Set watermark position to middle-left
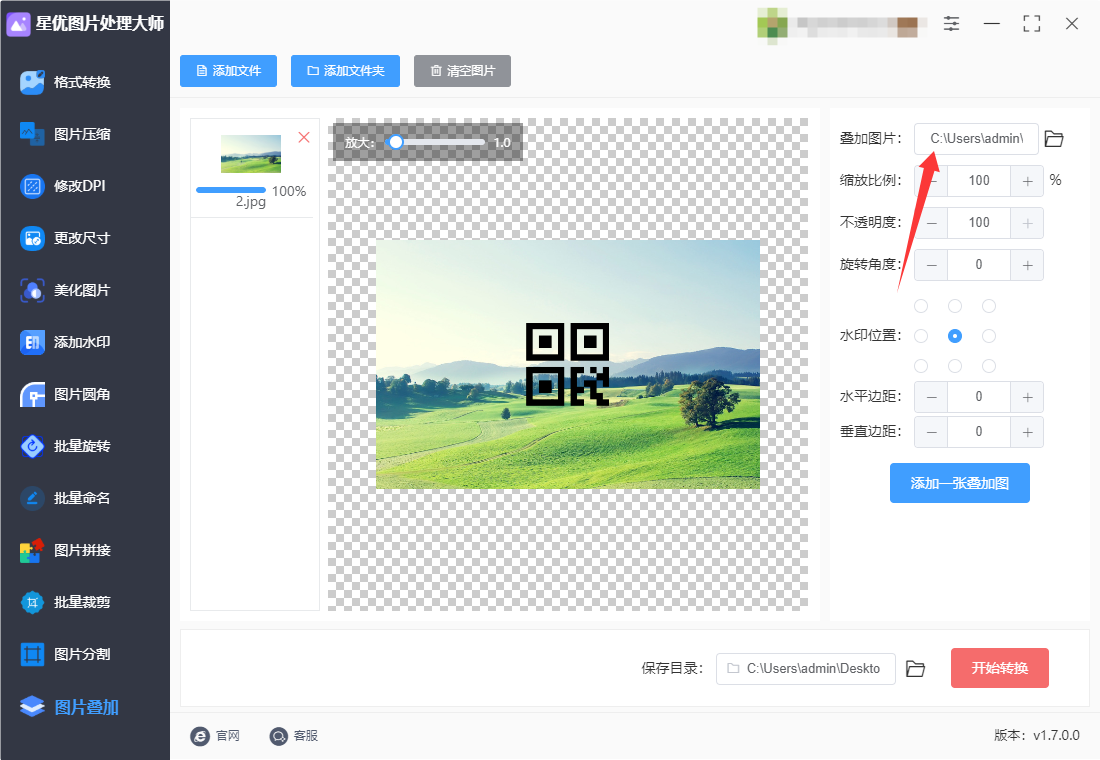Image resolution: width=1100 pixels, height=760 pixels. coord(921,336)
